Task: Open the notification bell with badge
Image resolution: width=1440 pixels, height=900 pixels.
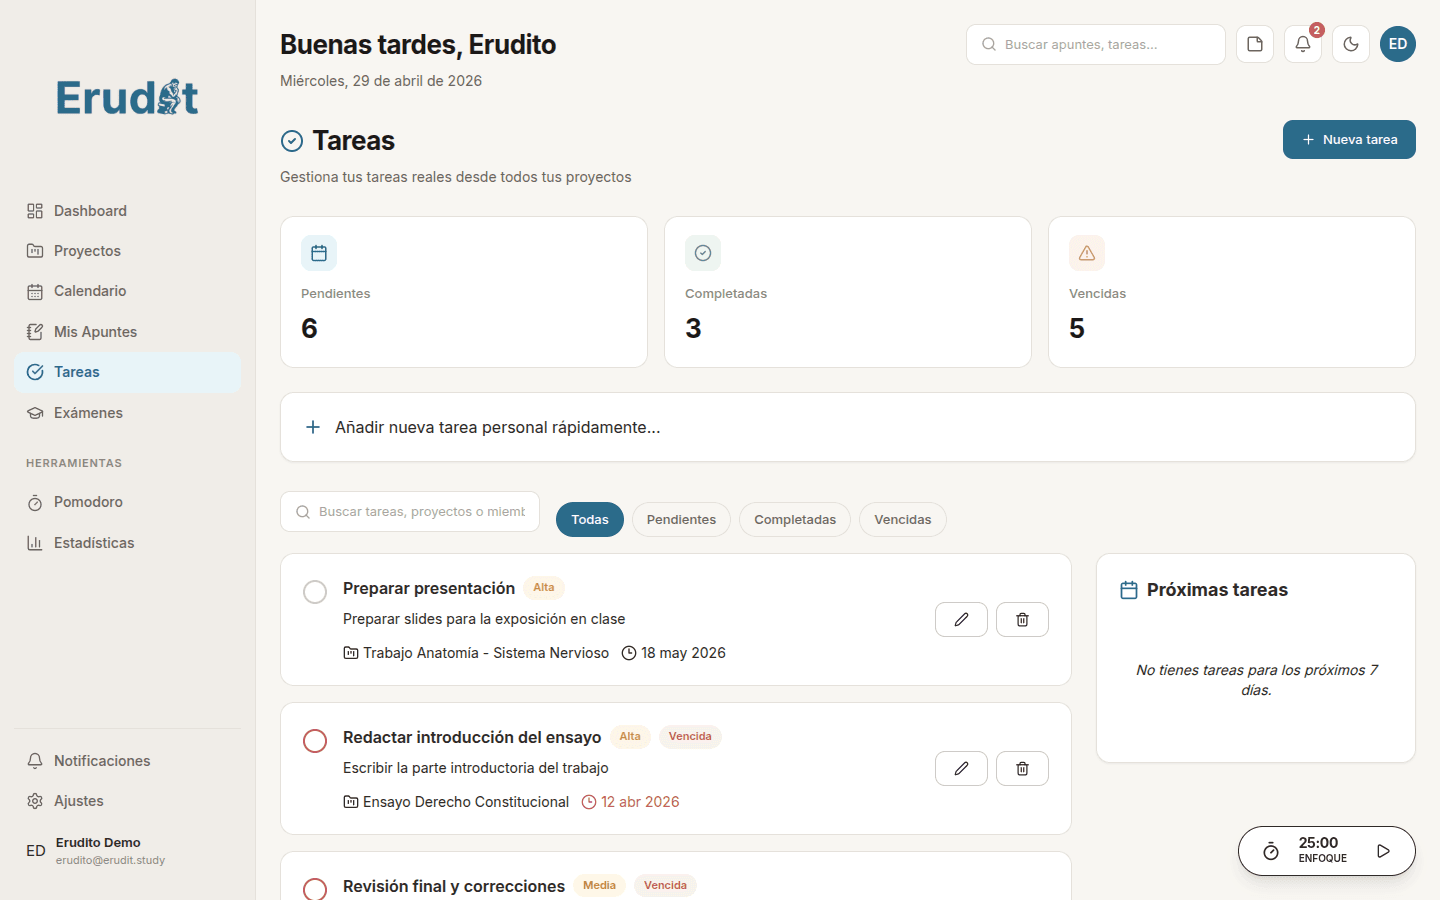Action: point(1303,44)
